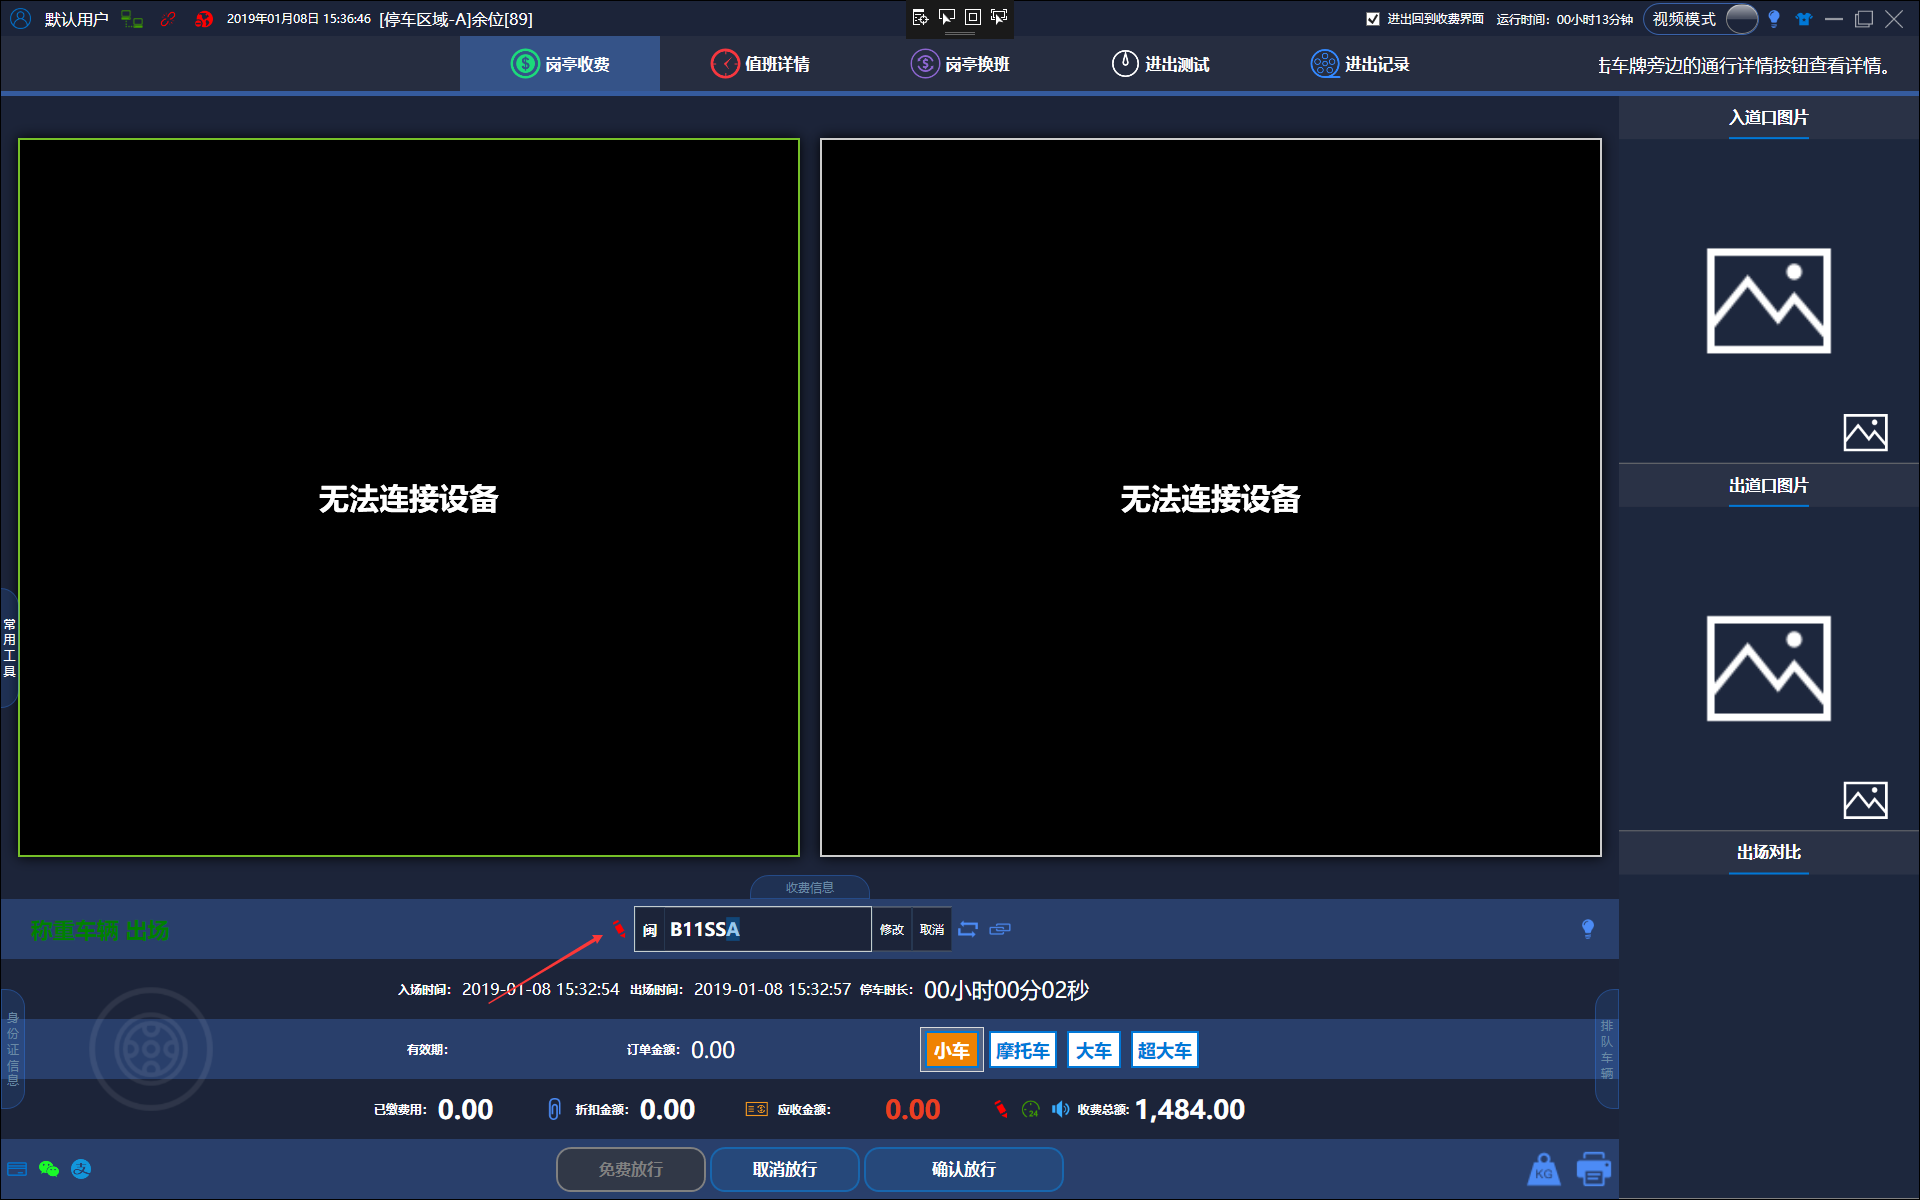Click the last screen-pointer icon in floating toolbar

pos(998,17)
